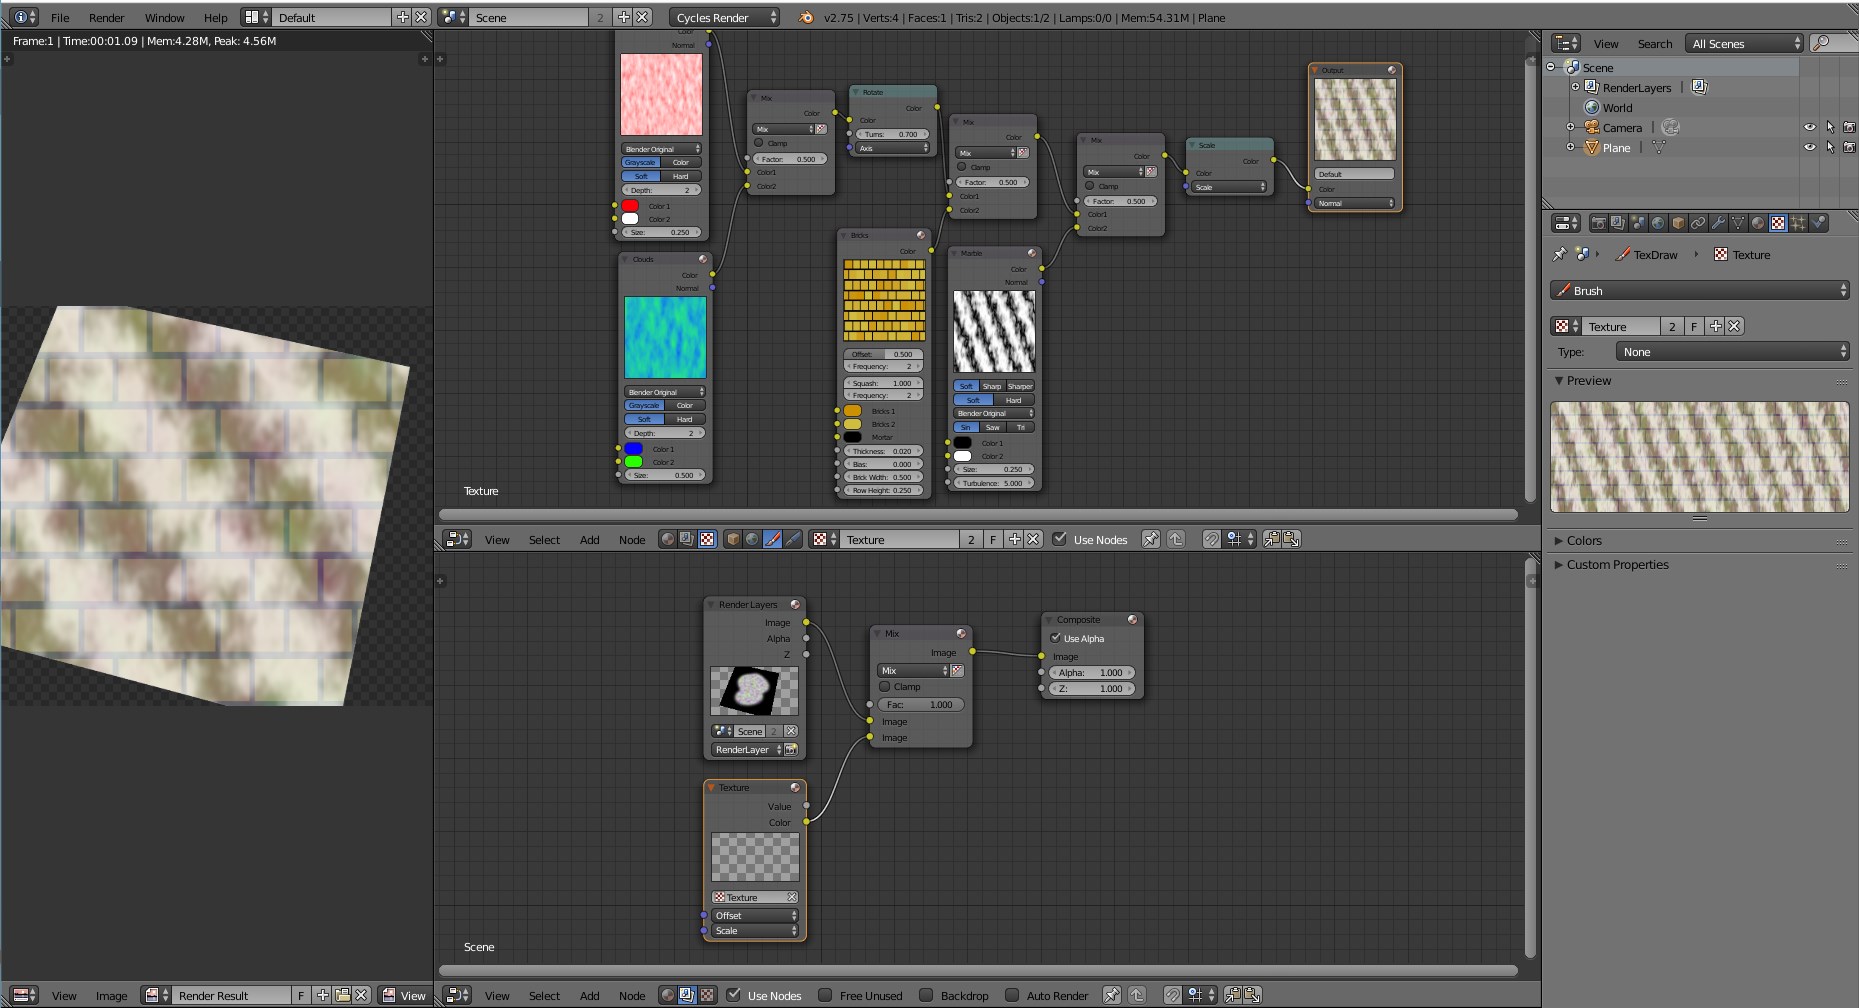Hide Camera with its eye icon
Image resolution: width=1859 pixels, height=1008 pixels.
1809,127
